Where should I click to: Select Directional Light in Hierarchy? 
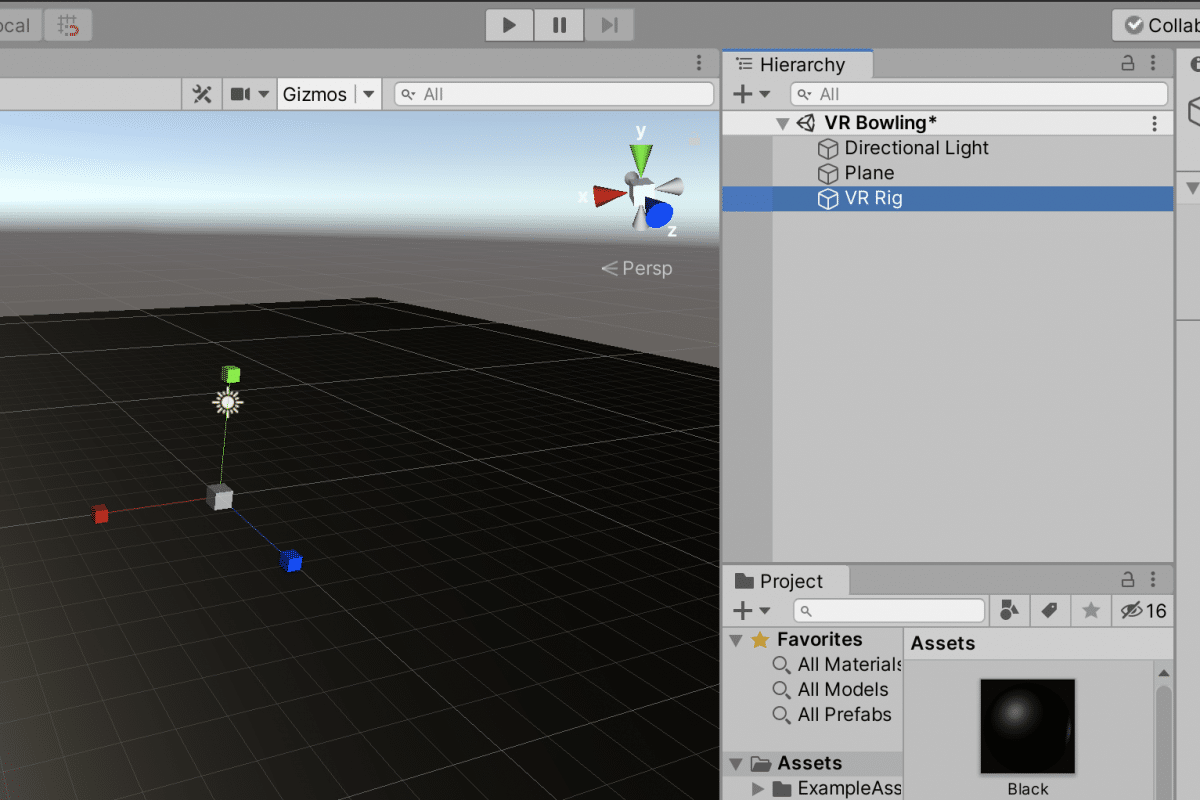[916, 148]
